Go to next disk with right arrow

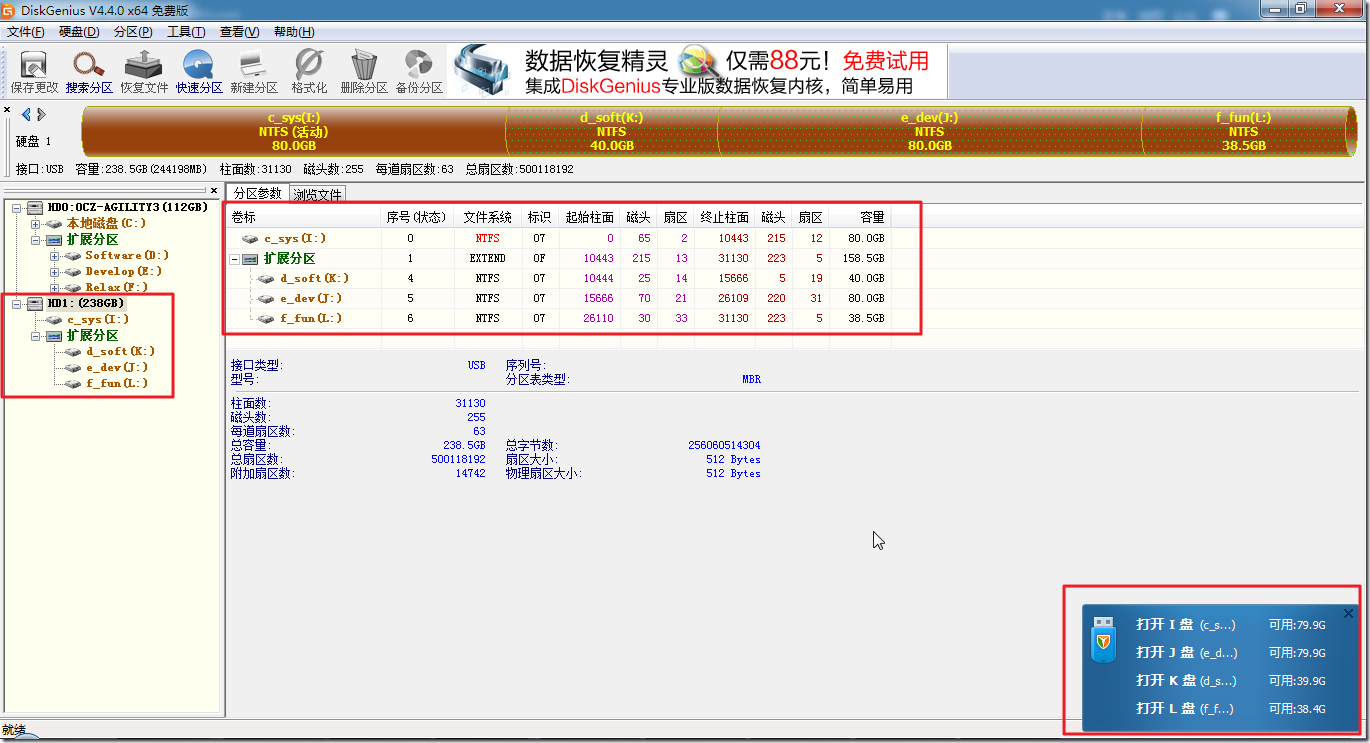41,114
